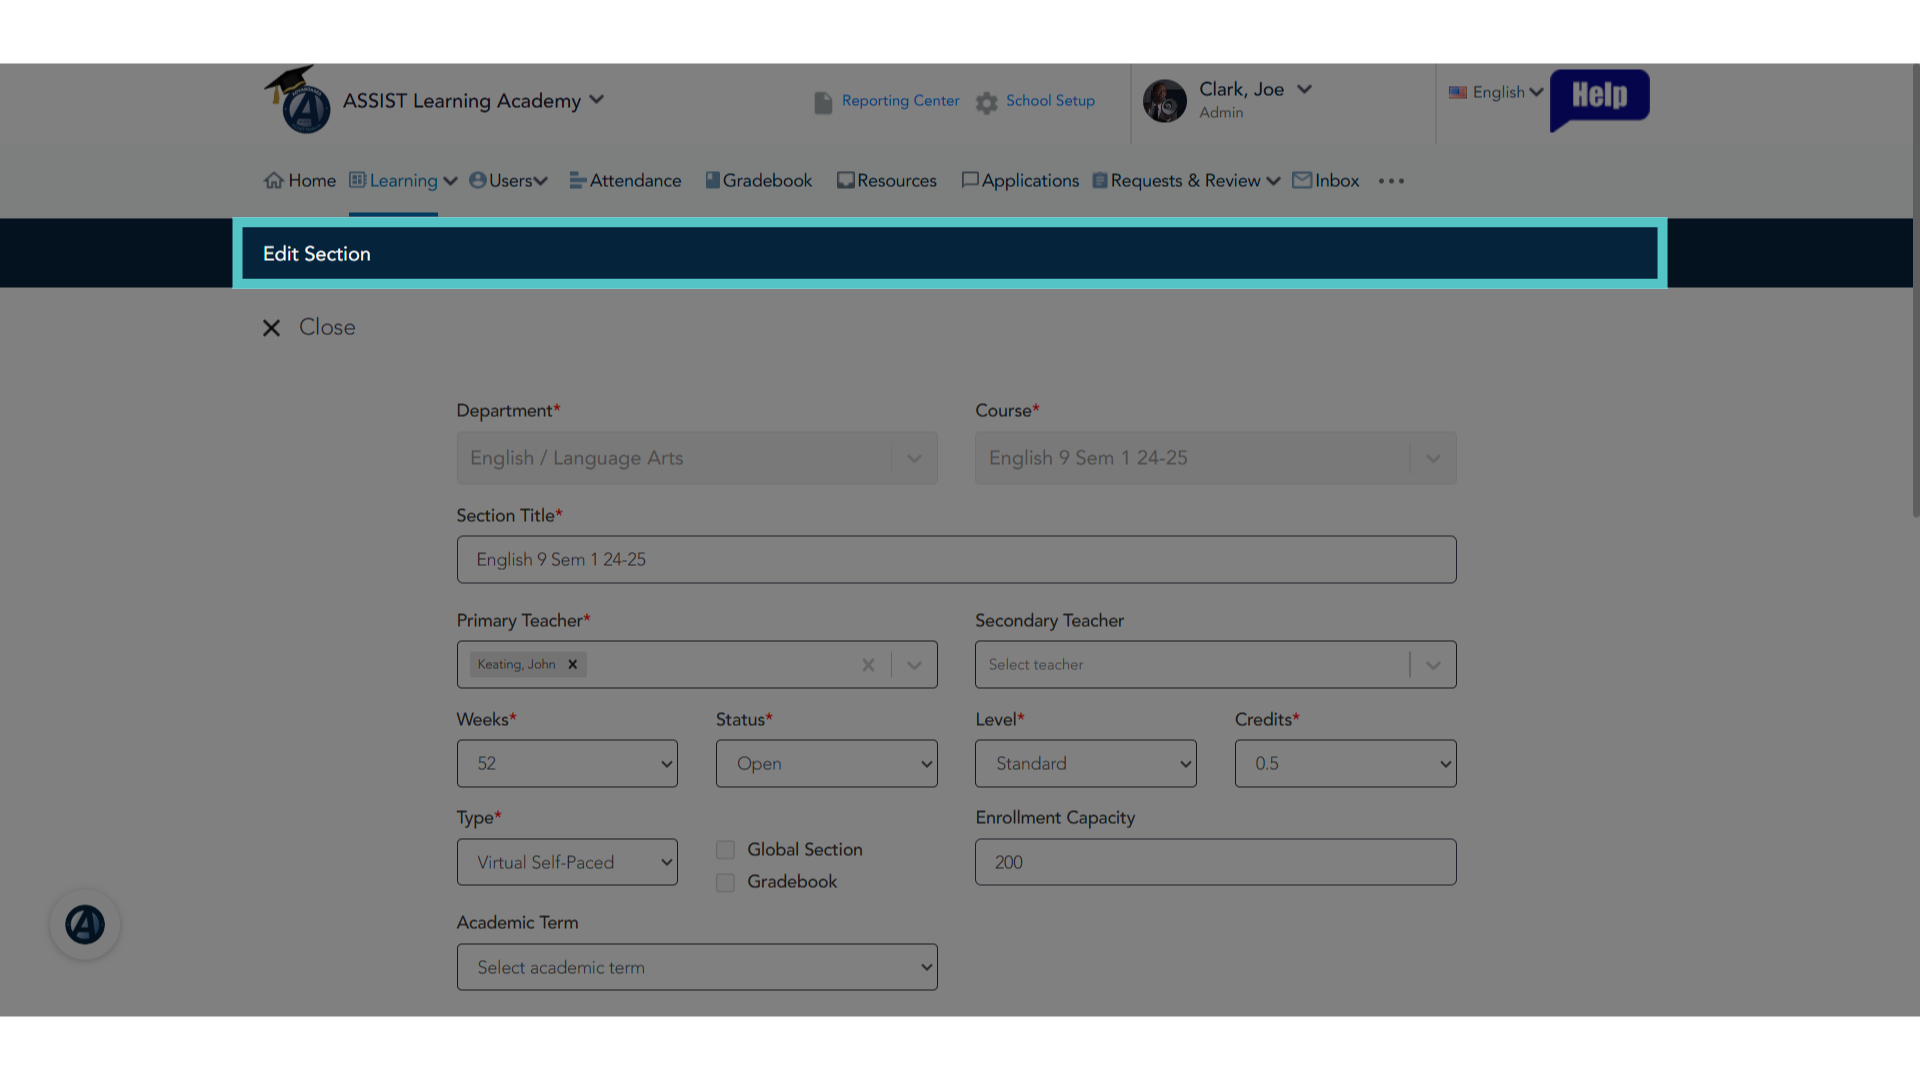
Task: Open the floating ASSIST widget button
Action: point(85,925)
